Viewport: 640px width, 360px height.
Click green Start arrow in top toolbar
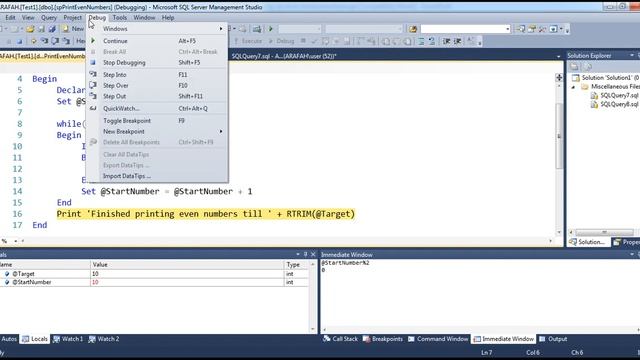pos(271,29)
